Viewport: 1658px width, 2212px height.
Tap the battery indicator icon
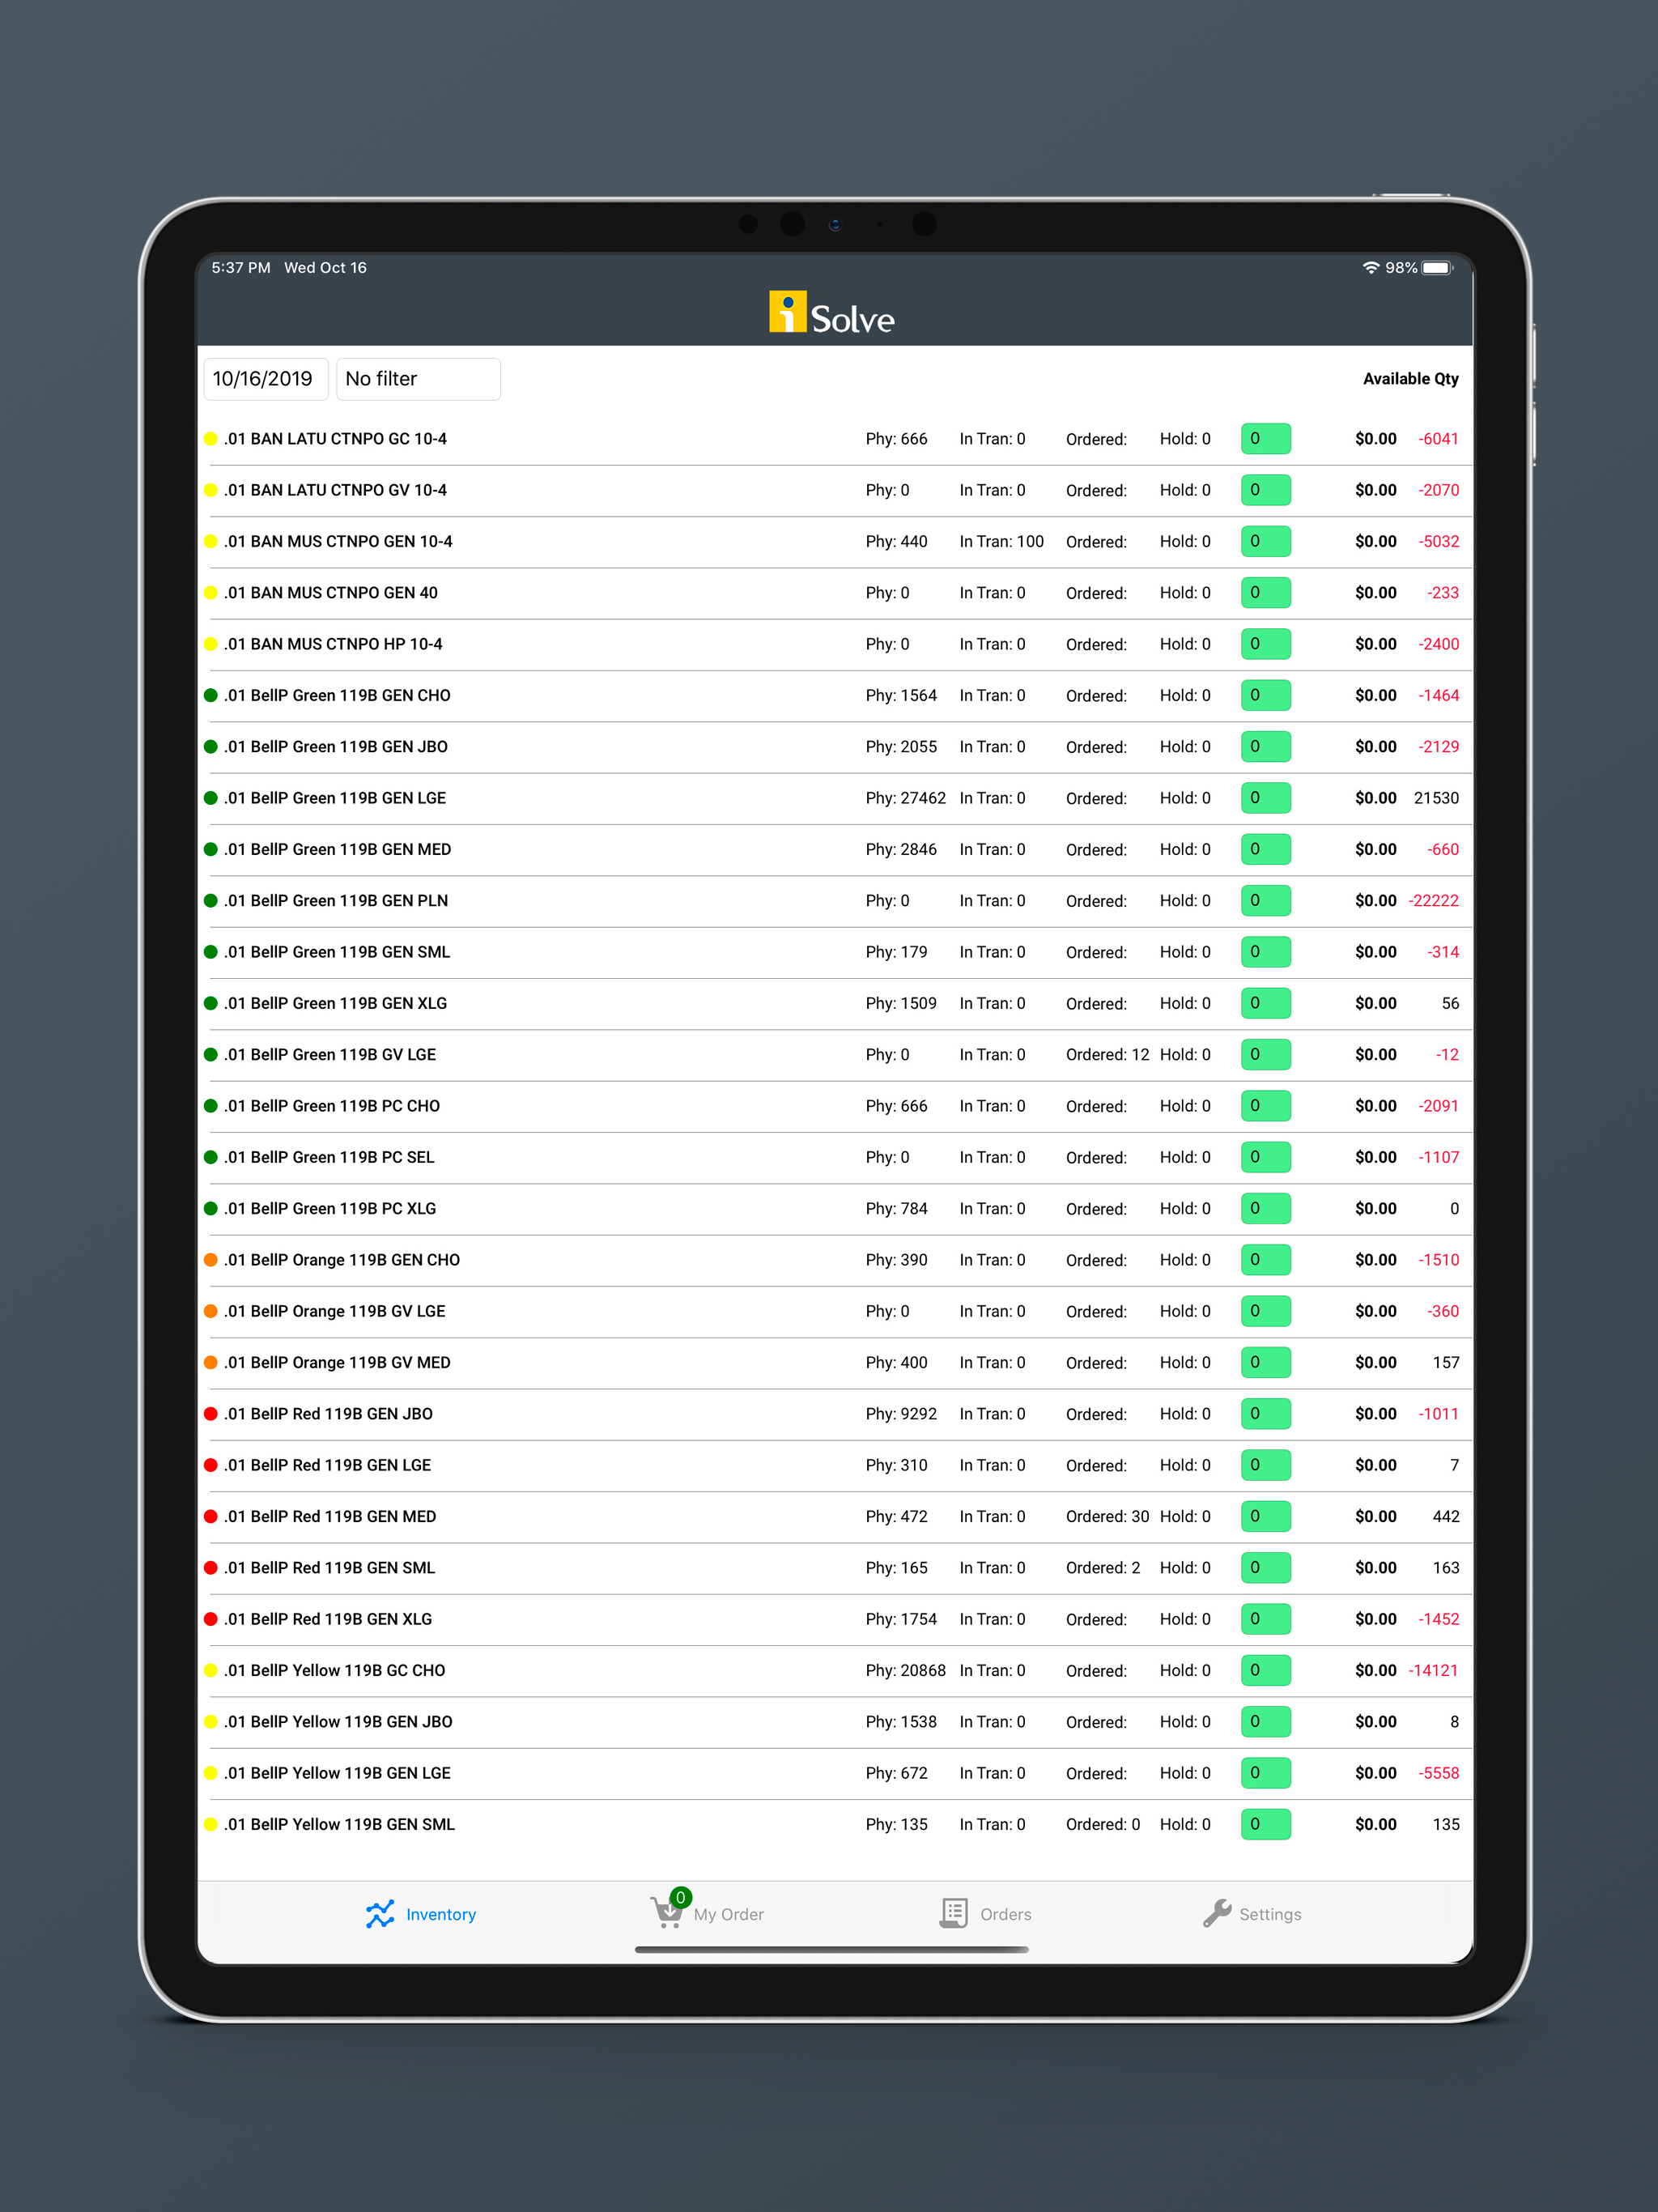[x=1437, y=268]
